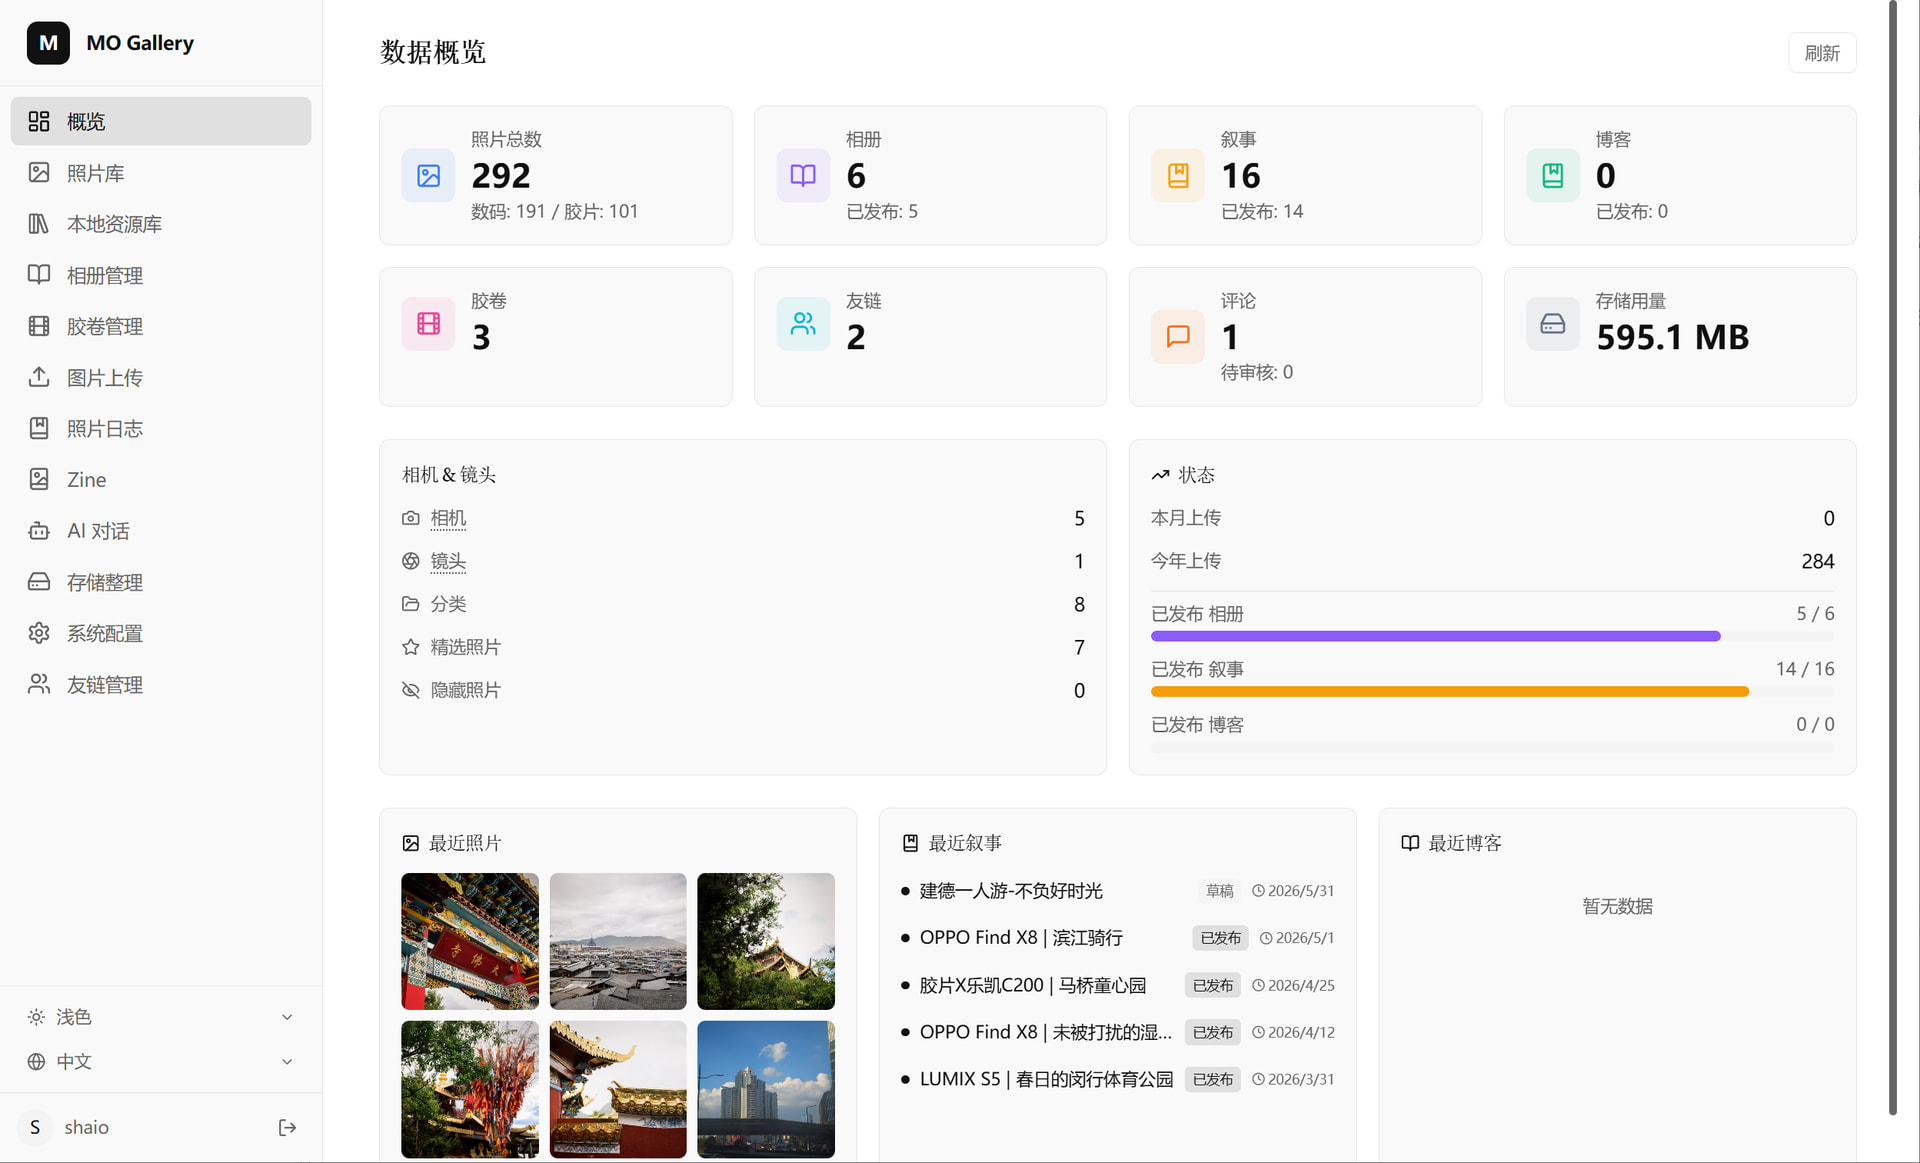
Task: Click the 草稿 badge on 建德一人游
Action: [1219, 891]
